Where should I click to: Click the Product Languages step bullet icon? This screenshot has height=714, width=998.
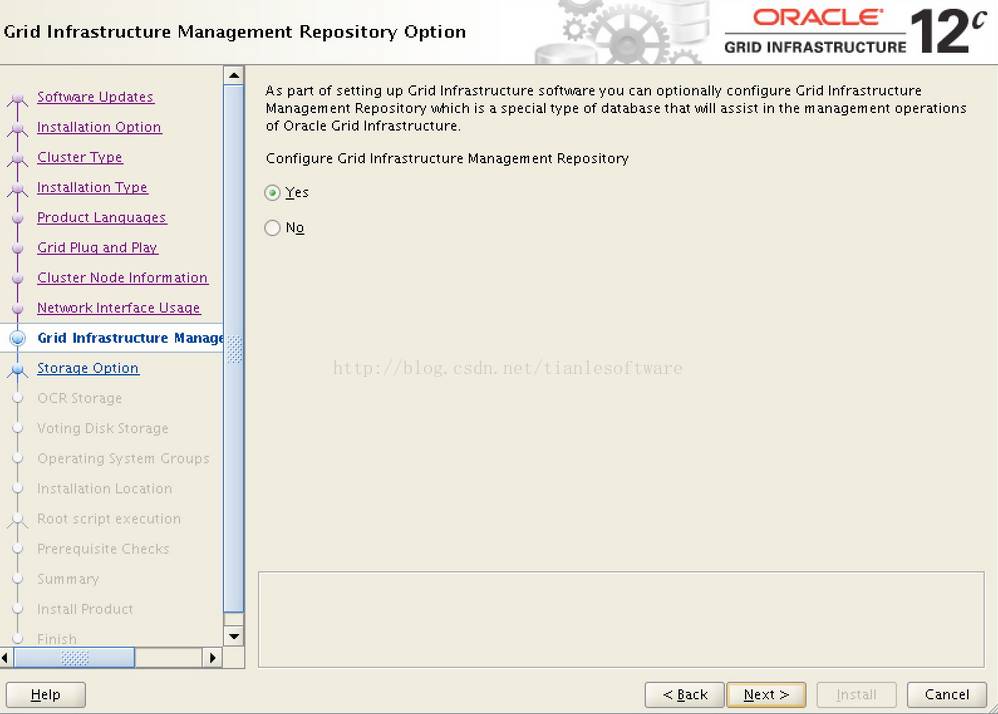[18, 218]
